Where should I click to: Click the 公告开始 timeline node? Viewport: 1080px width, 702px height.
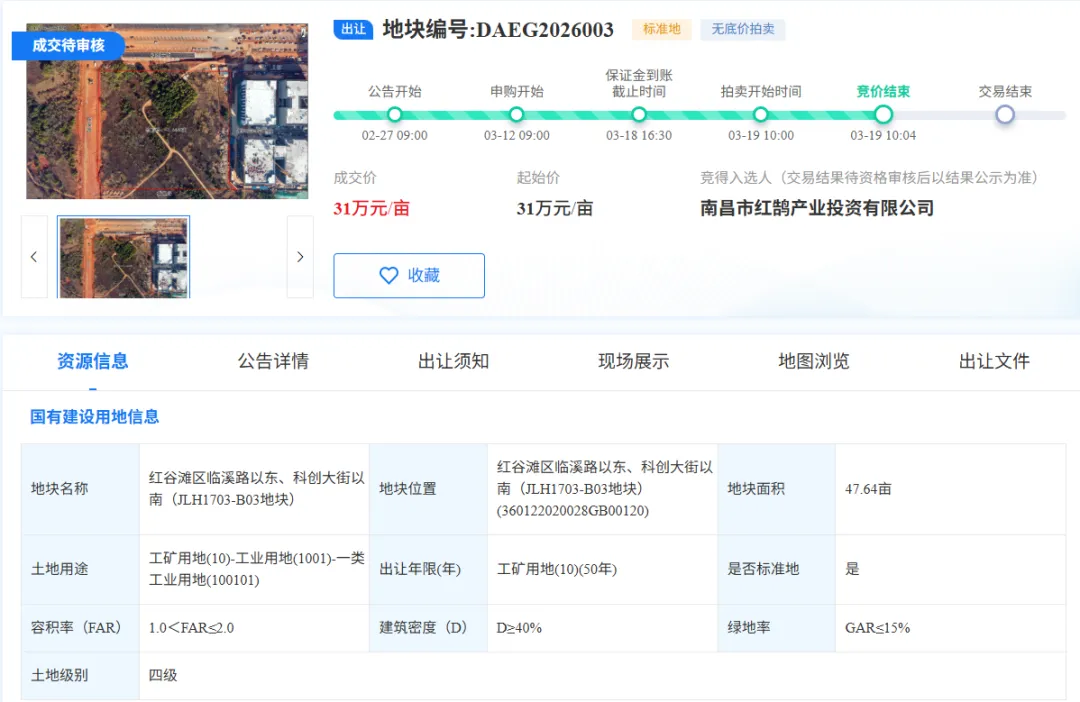click(395, 114)
